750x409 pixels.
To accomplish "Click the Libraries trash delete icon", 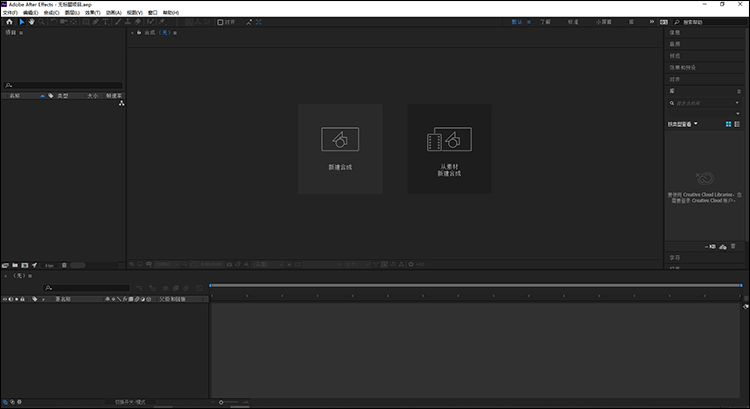I will pyautogui.click(x=733, y=246).
